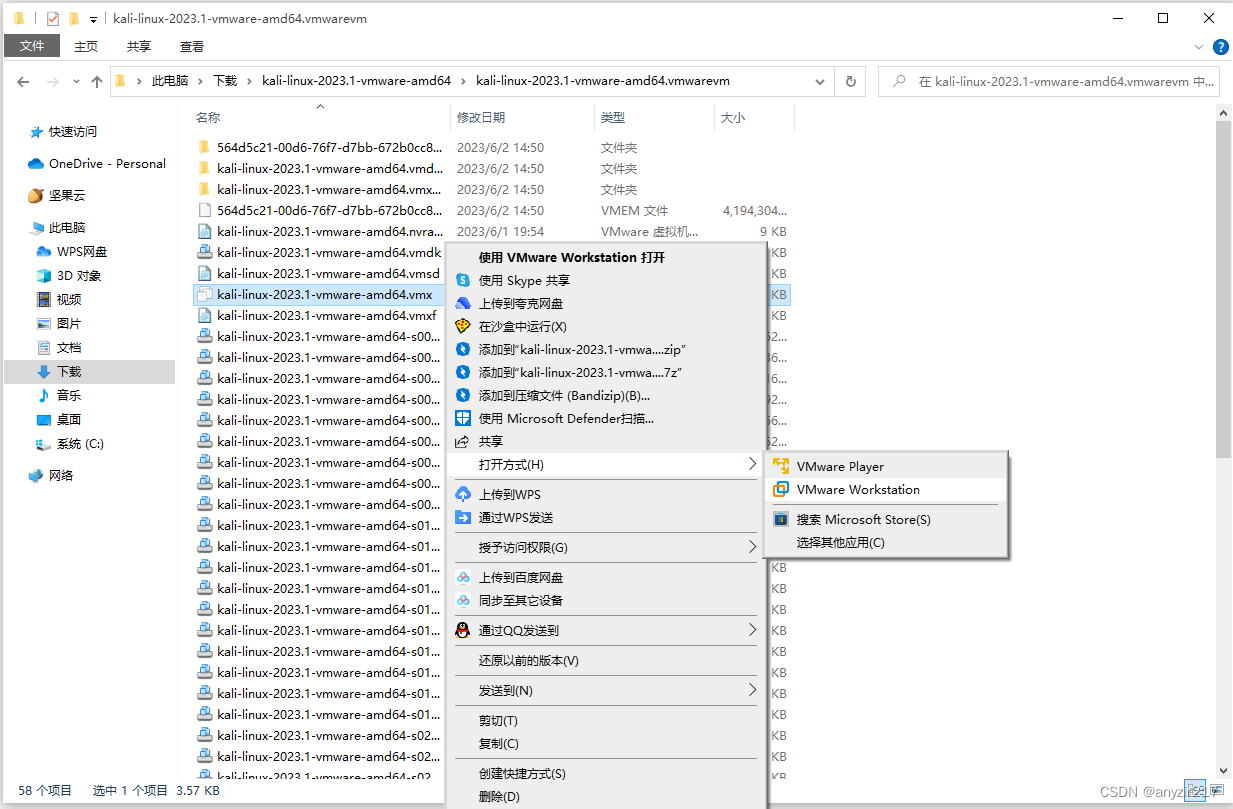The height and width of the screenshot is (809, 1233).
Task: Click the WPS网盘 icon in sidebar
Action: click(44, 252)
